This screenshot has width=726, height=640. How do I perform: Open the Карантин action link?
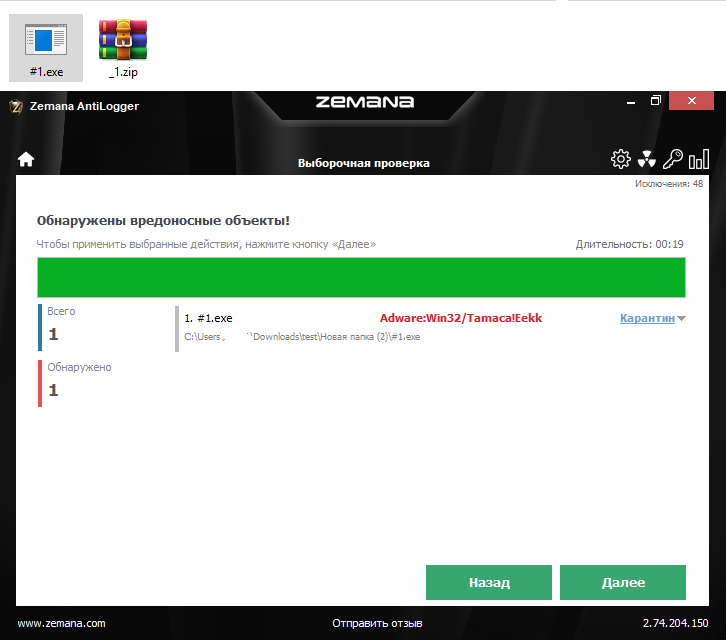(x=647, y=318)
